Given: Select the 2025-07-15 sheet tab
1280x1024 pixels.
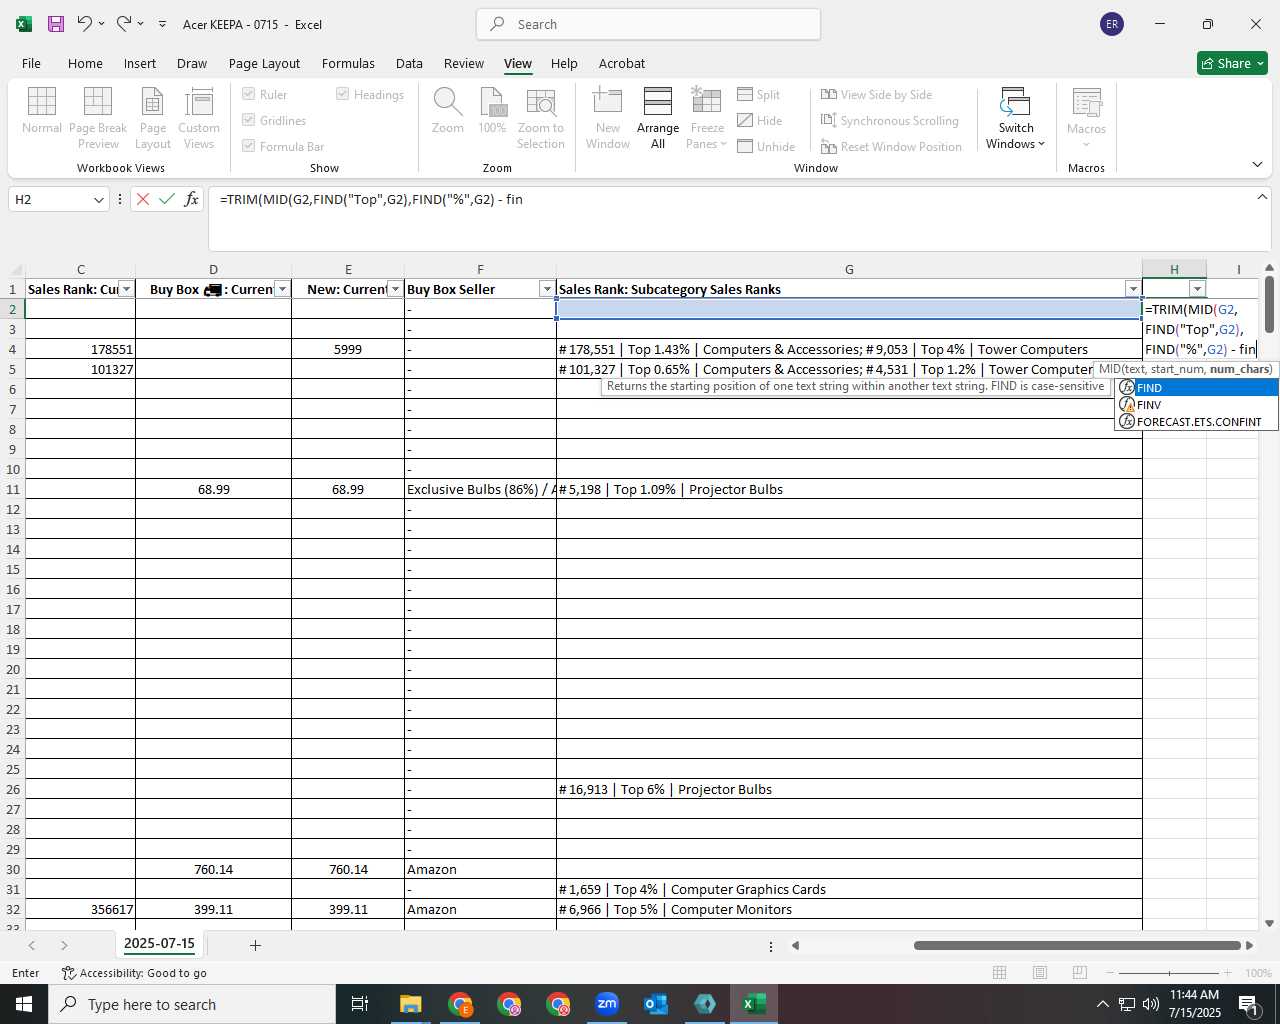Looking at the screenshot, I should click(159, 944).
